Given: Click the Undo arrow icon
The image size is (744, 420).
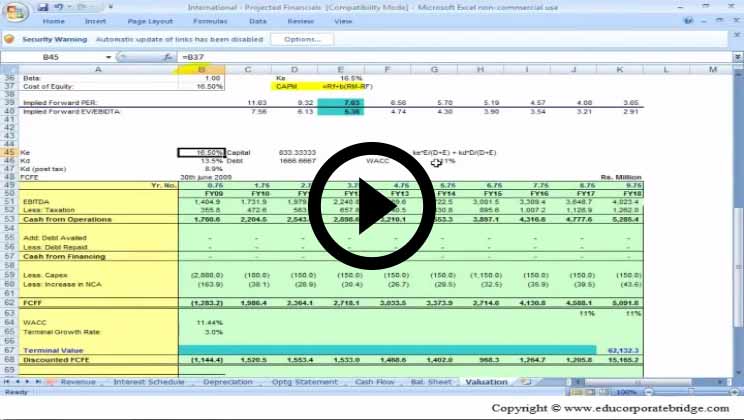Looking at the screenshot, I should (x=59, y=7).
